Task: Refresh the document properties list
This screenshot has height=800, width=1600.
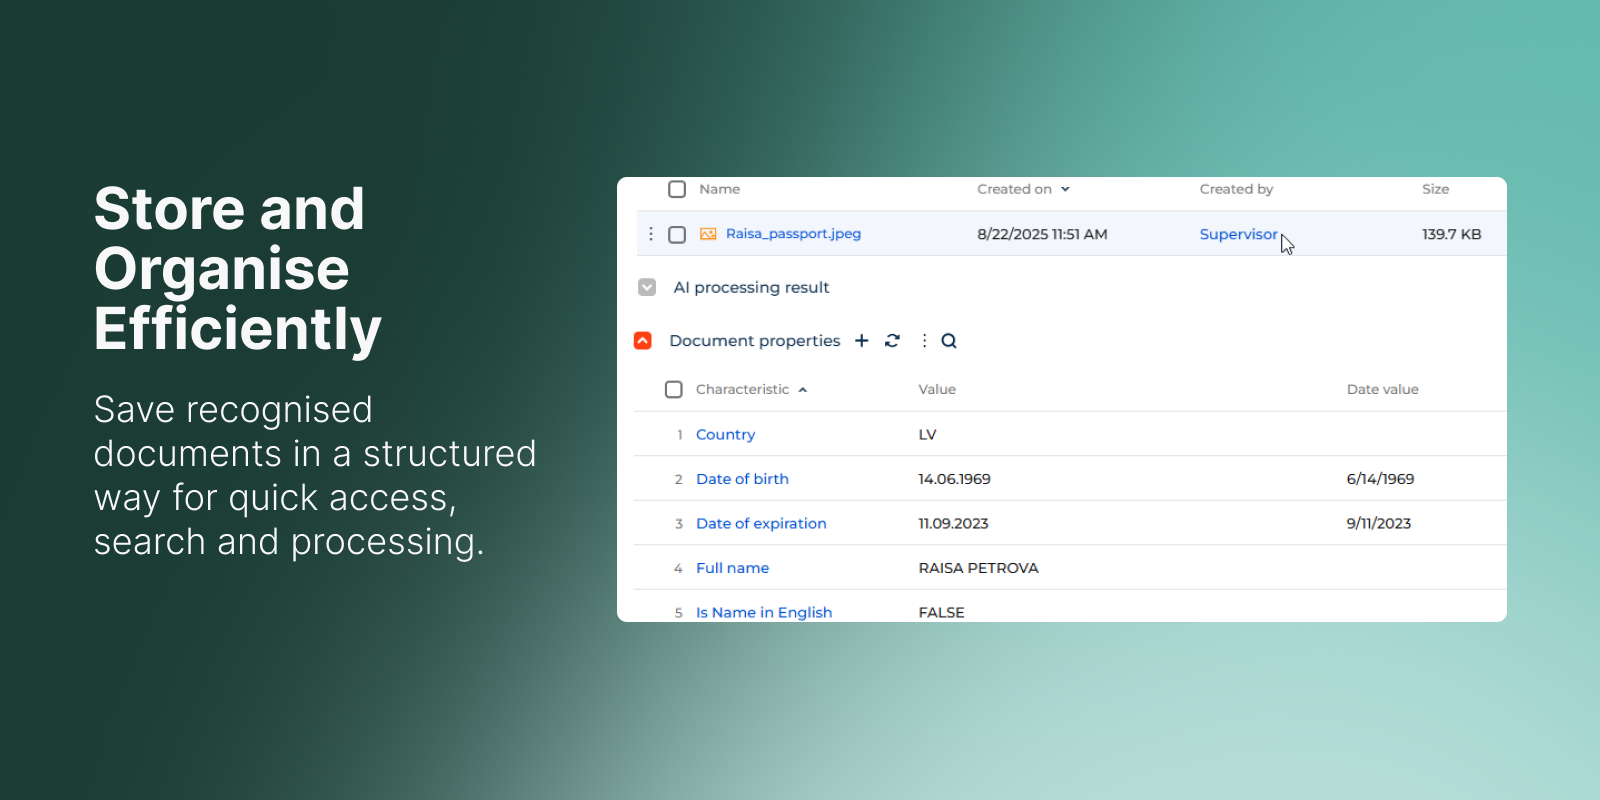Action: [892, 341]
